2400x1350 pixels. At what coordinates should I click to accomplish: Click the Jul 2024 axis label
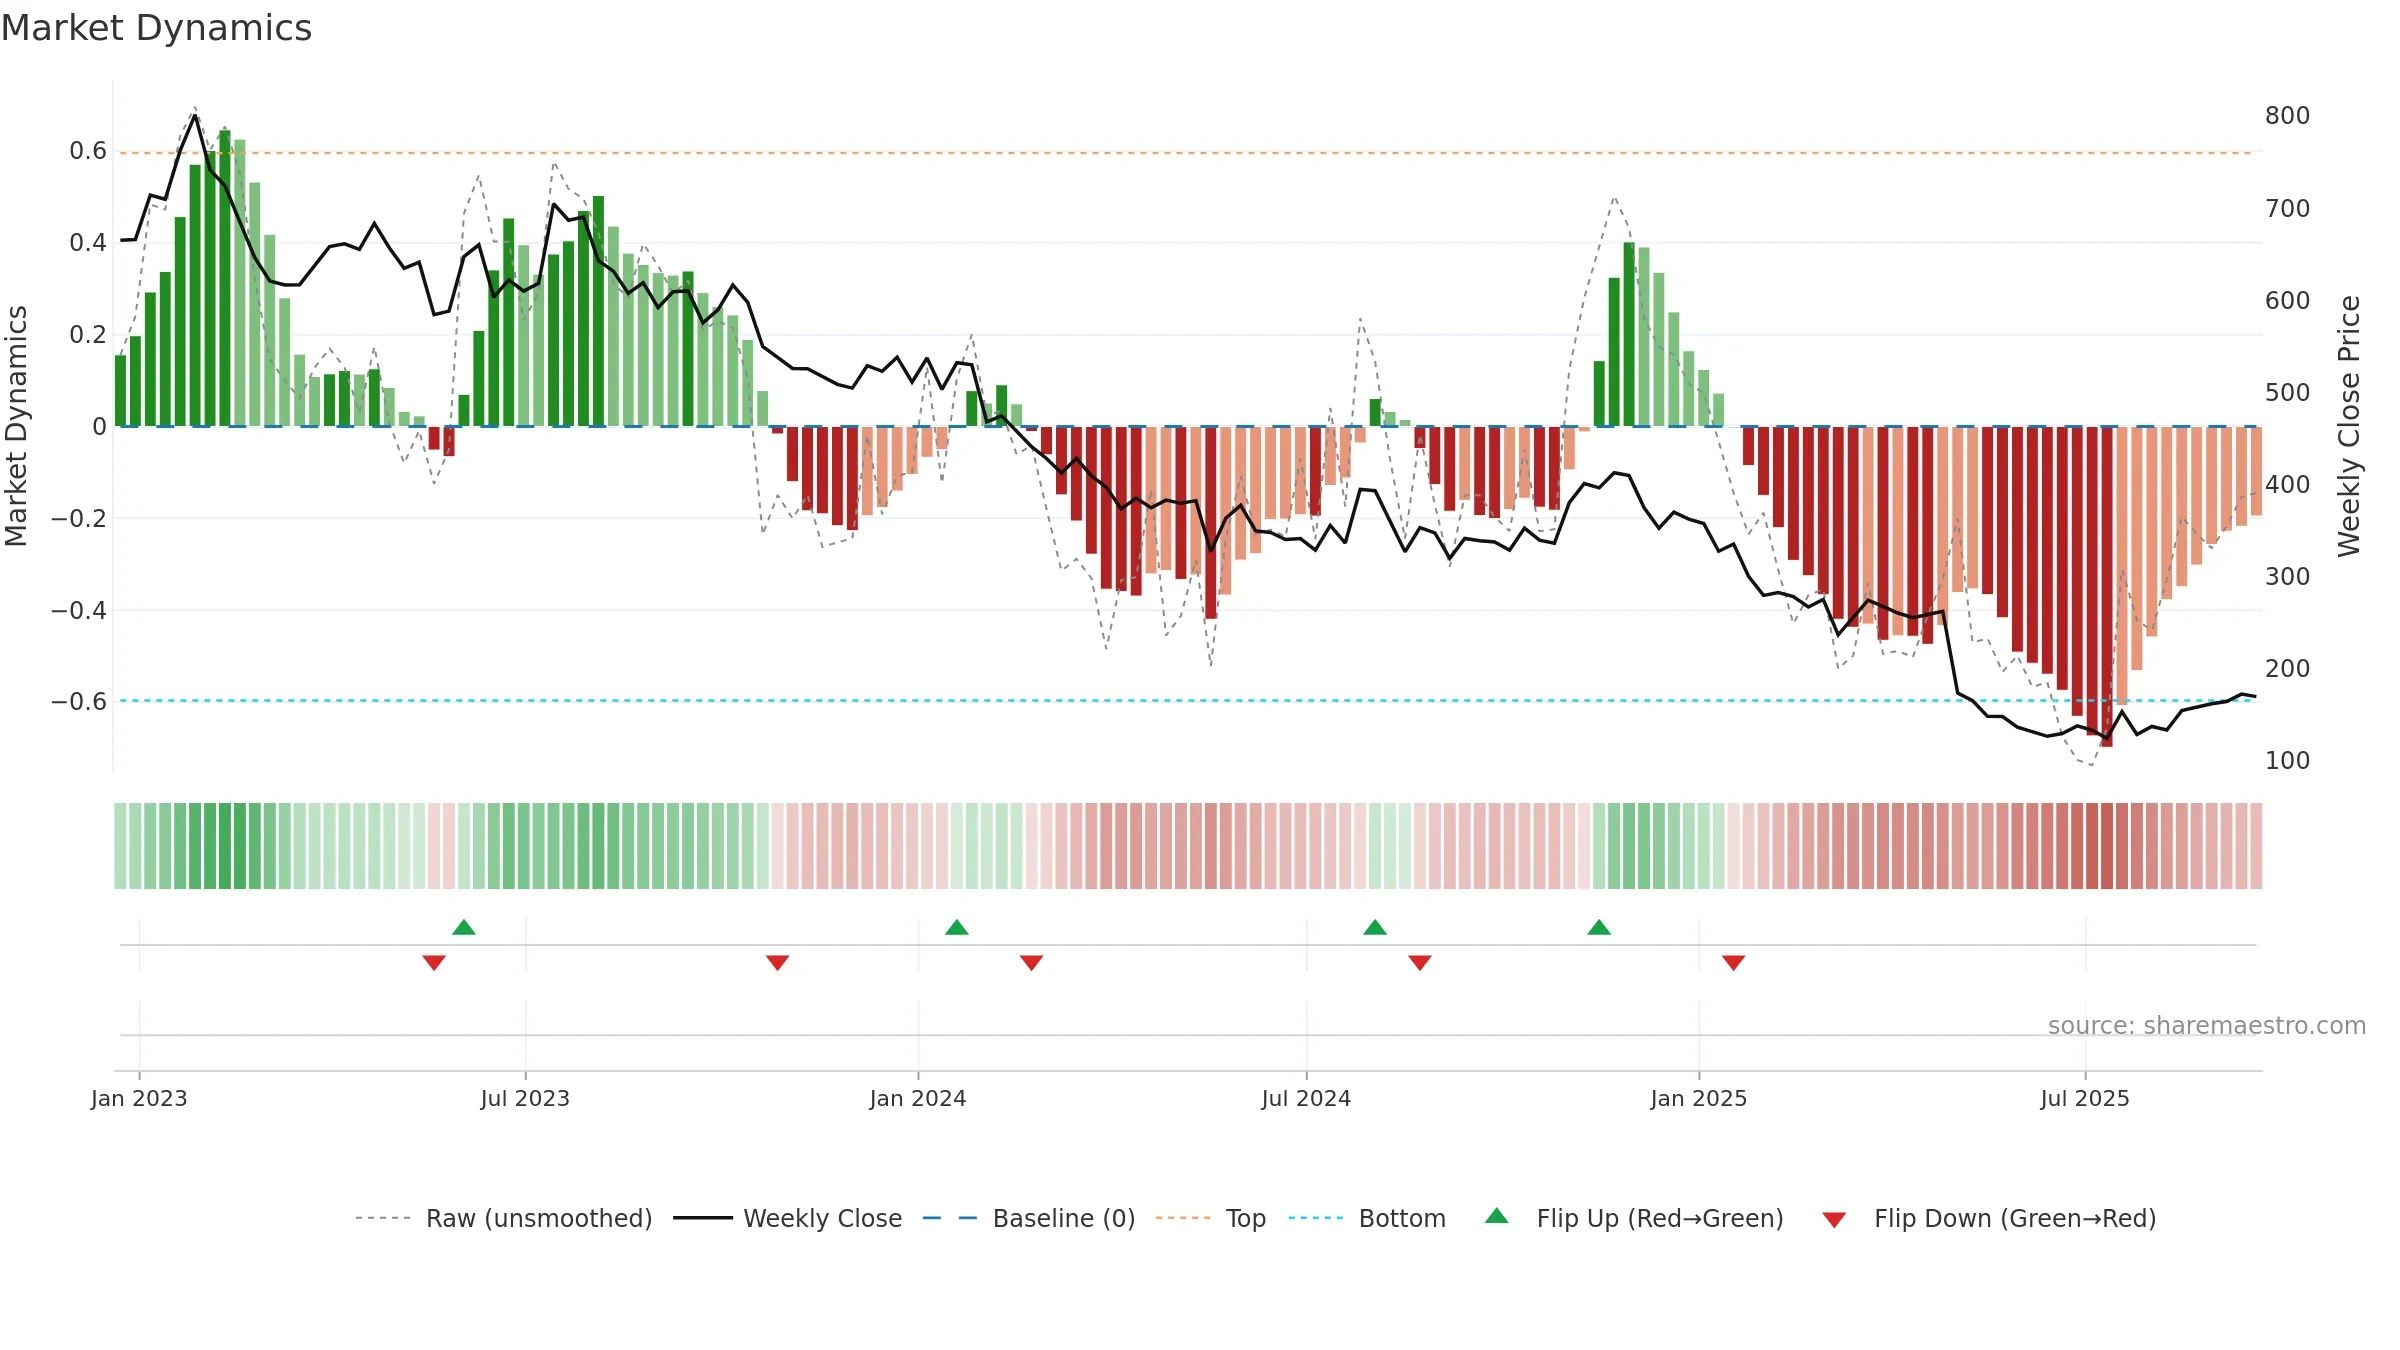pyautogui.click(x=1306, y=1098)
